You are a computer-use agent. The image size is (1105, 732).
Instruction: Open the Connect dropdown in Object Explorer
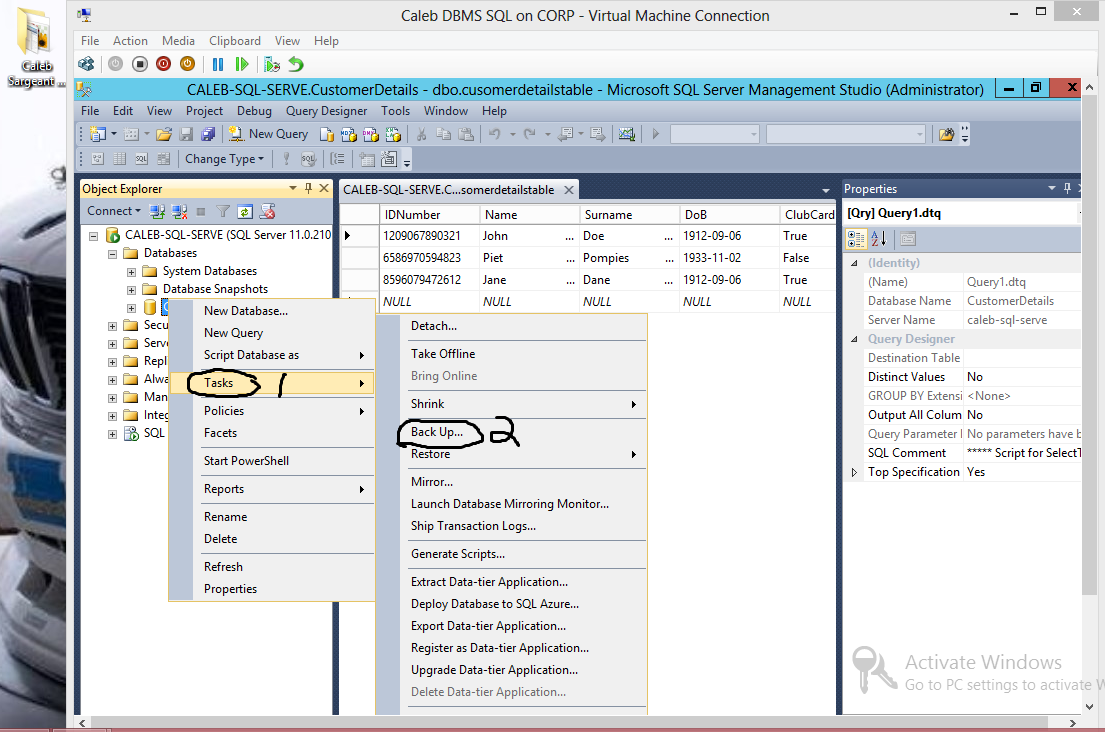pyautogui.click(x=113, y=211)
